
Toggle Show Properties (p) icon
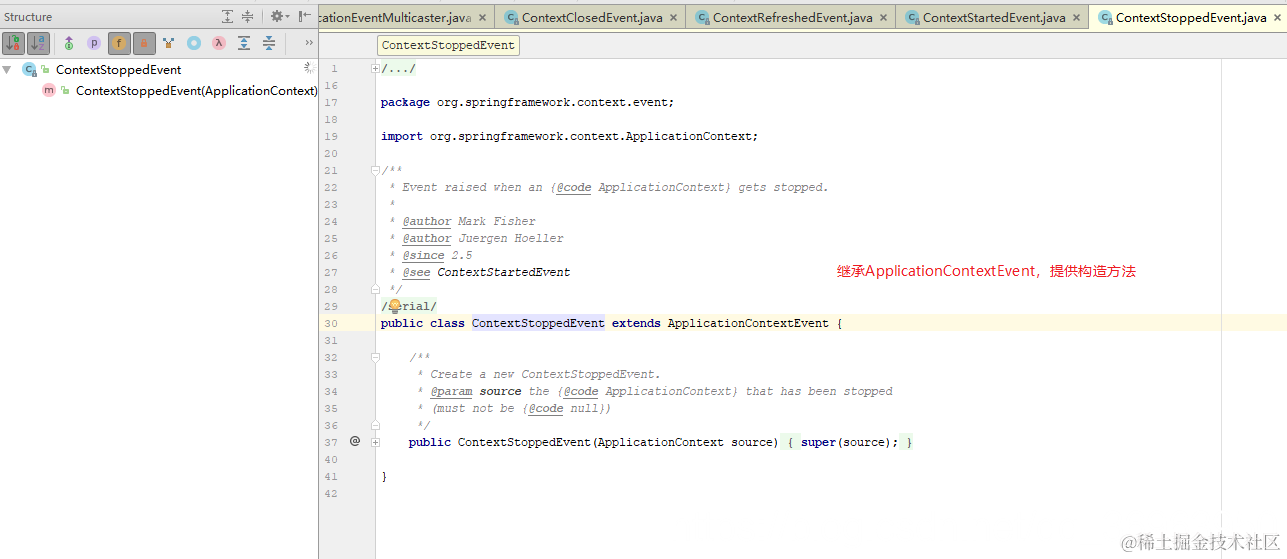94,43
